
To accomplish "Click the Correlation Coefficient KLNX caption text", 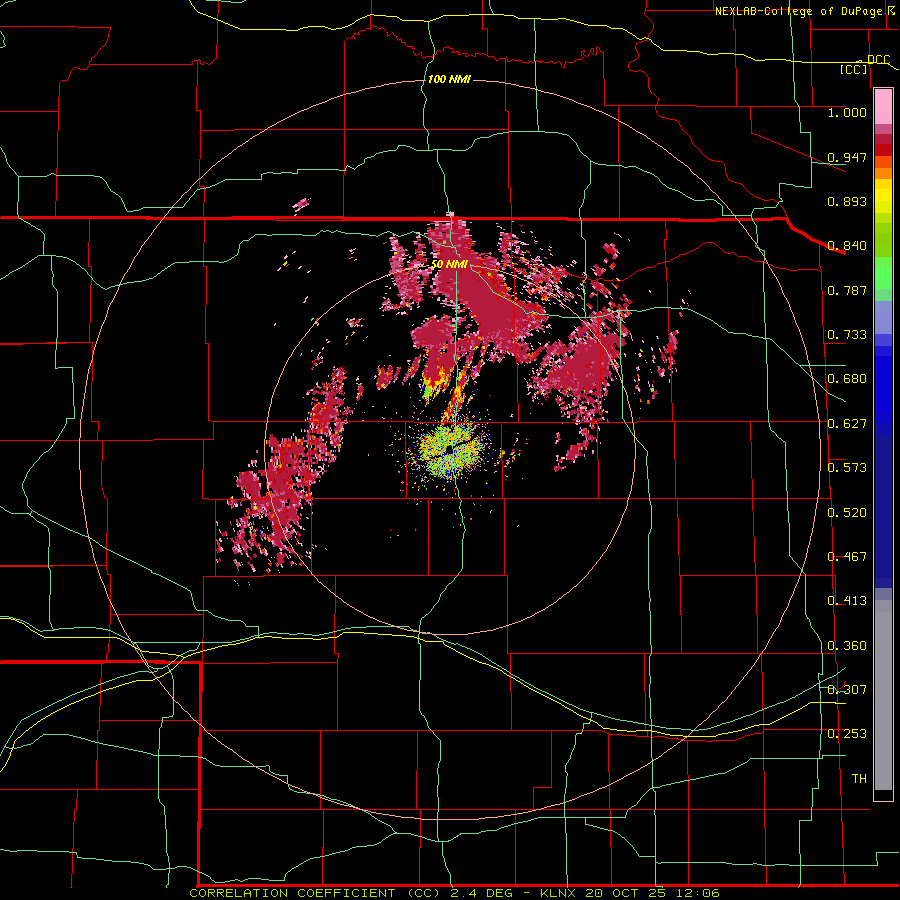I will 454,893.
